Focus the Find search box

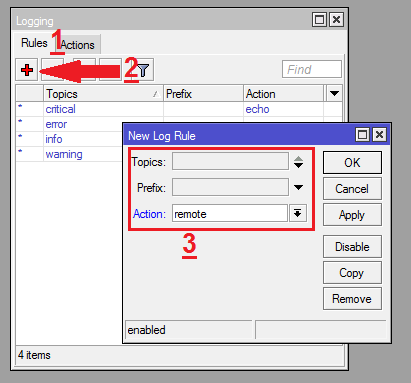click(312, 69)
